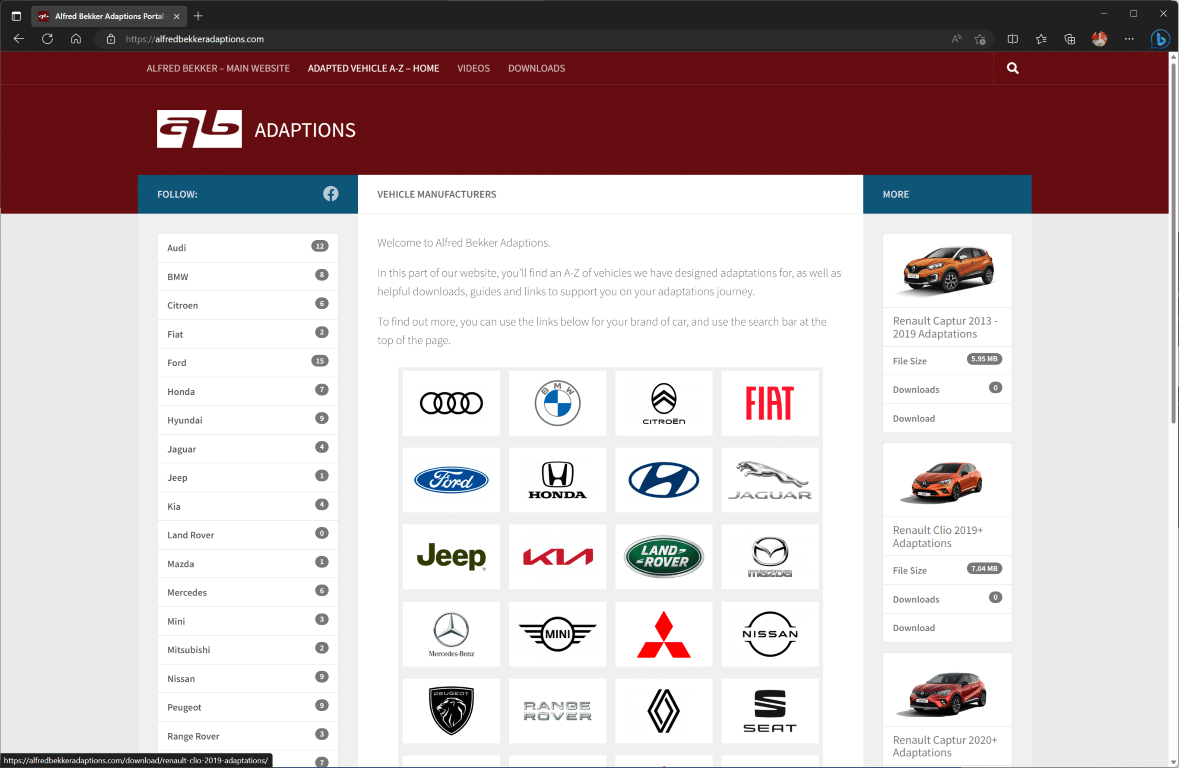
Task: Open the Renault Captur 2013 - 2019 Adaptations link
Action: click(945, 327)
